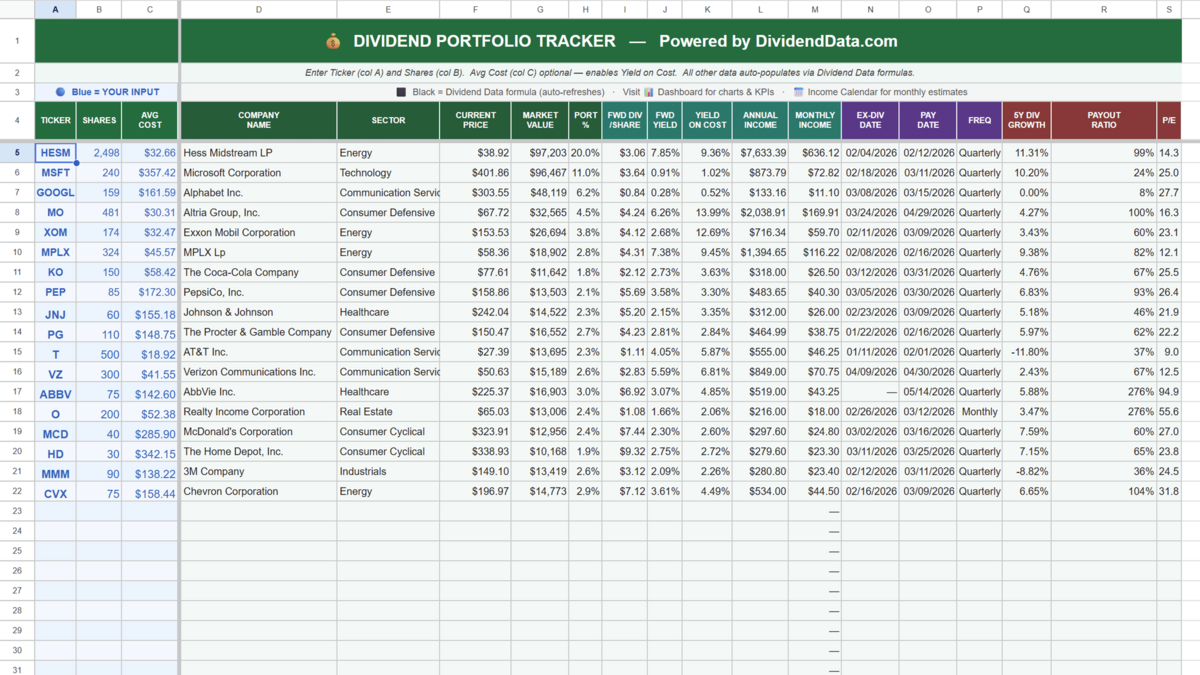This screenshot has width=1200, height=675.
Task: Select row number 10
Action: click(17, 252)
